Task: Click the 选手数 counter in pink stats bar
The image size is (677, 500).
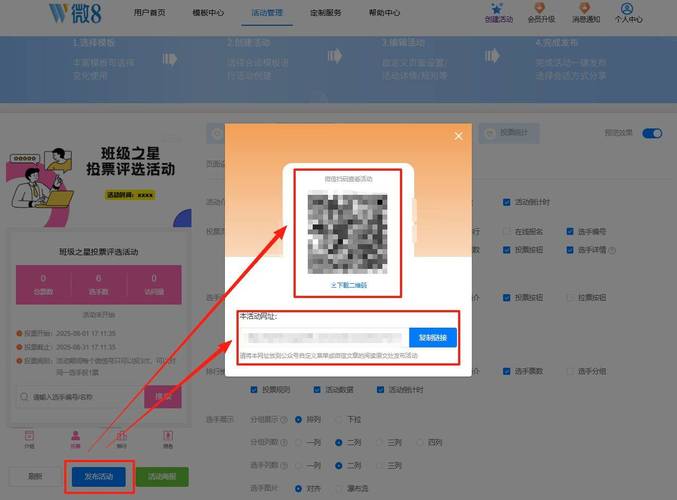Action: click(x=99, y=285)
